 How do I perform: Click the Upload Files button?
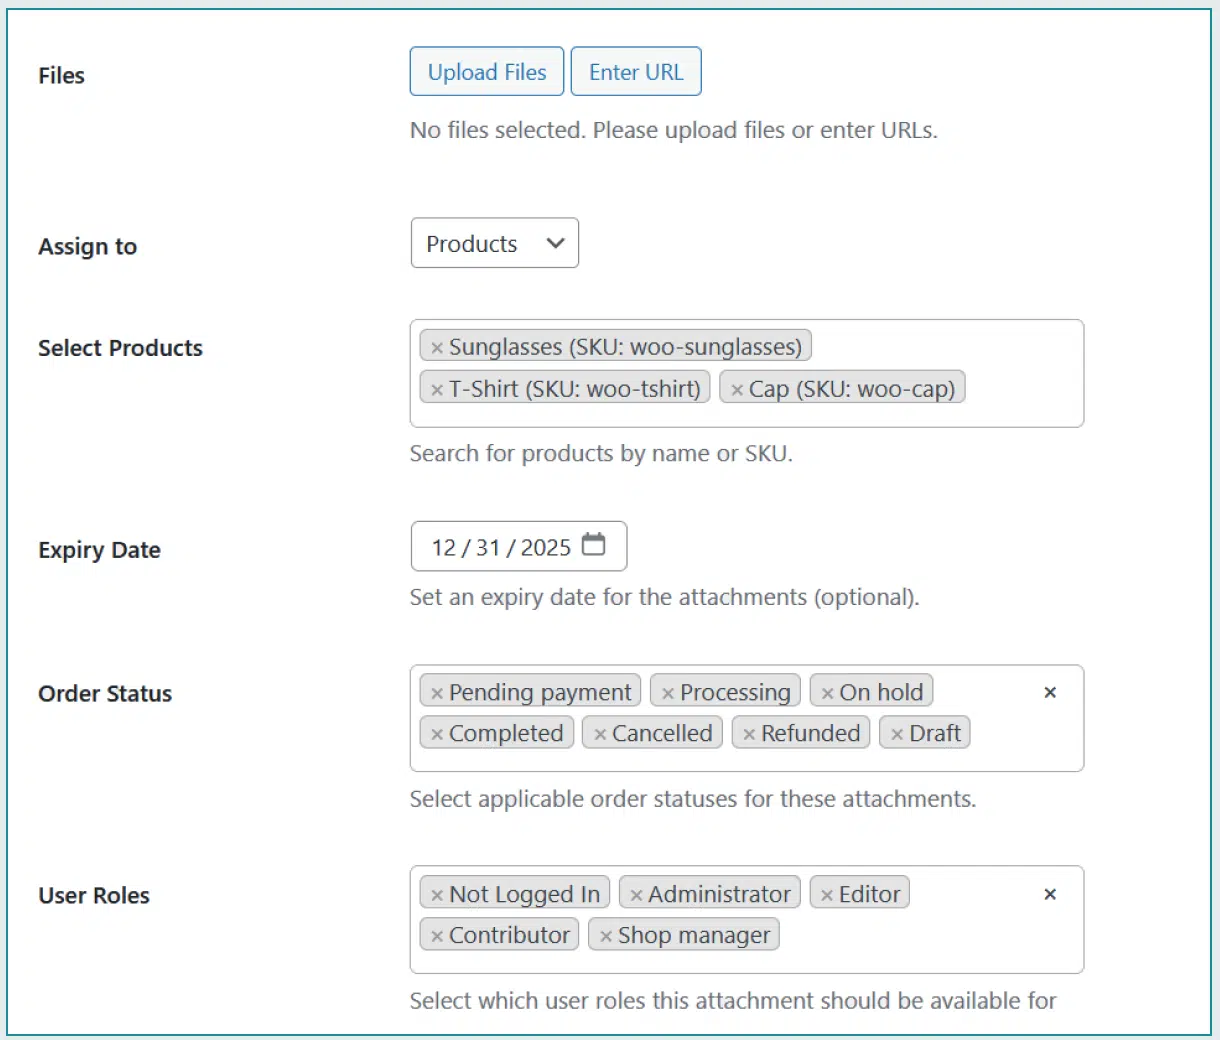point(487,72)
